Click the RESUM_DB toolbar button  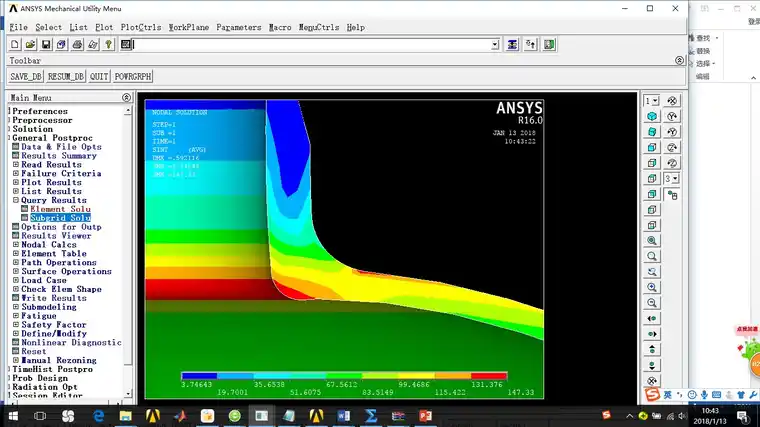pos(66,77)
